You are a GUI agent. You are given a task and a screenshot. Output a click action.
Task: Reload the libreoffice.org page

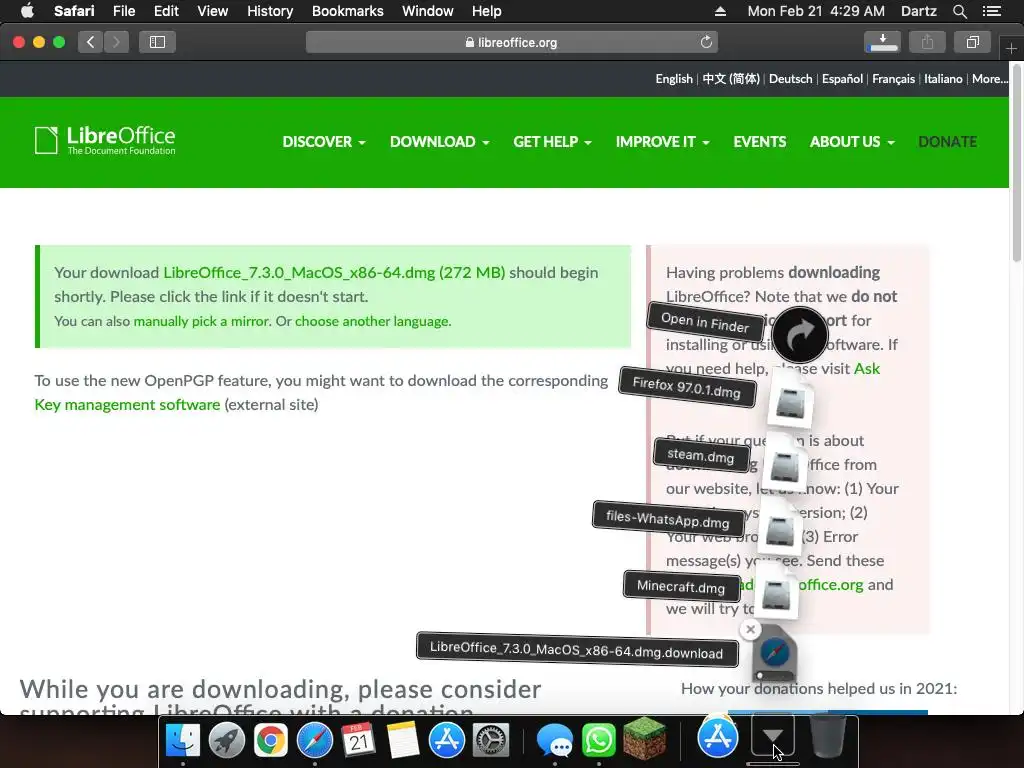click(x=706, y=42)
